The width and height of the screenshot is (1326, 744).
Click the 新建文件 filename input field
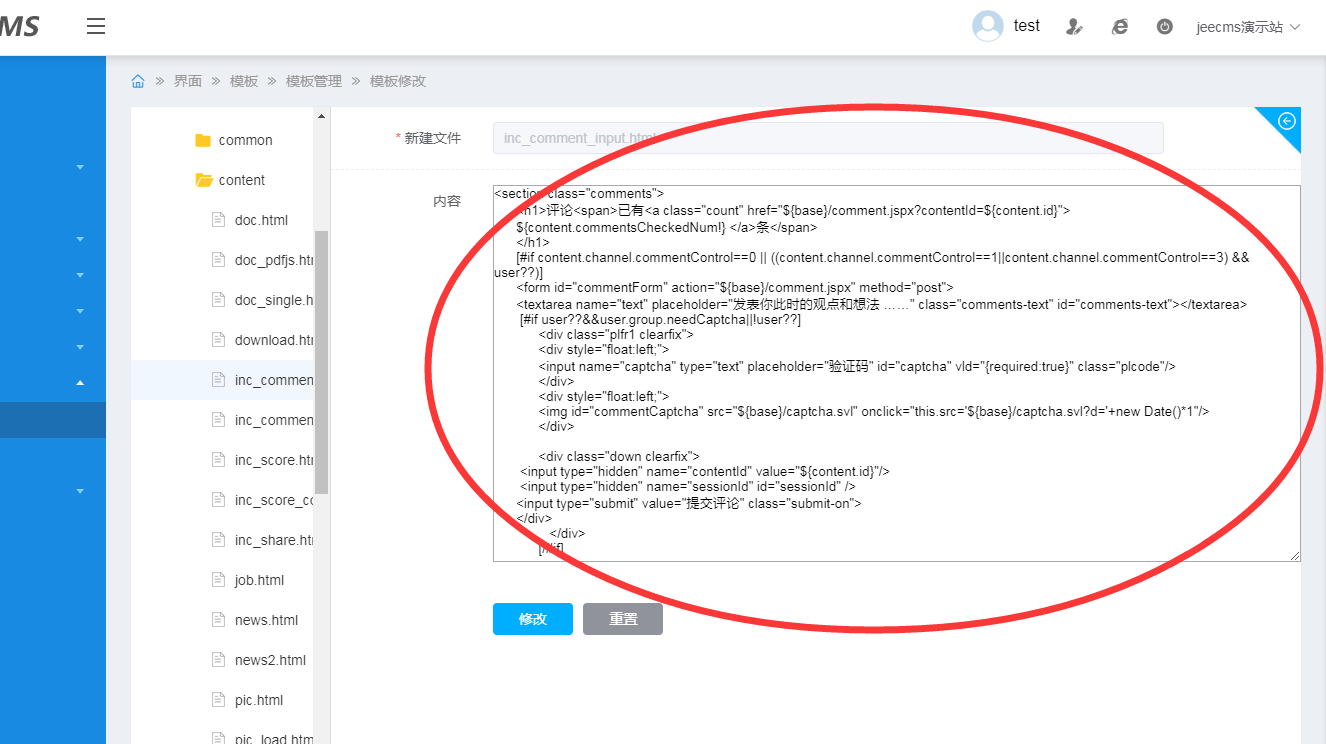coord(828,138)
